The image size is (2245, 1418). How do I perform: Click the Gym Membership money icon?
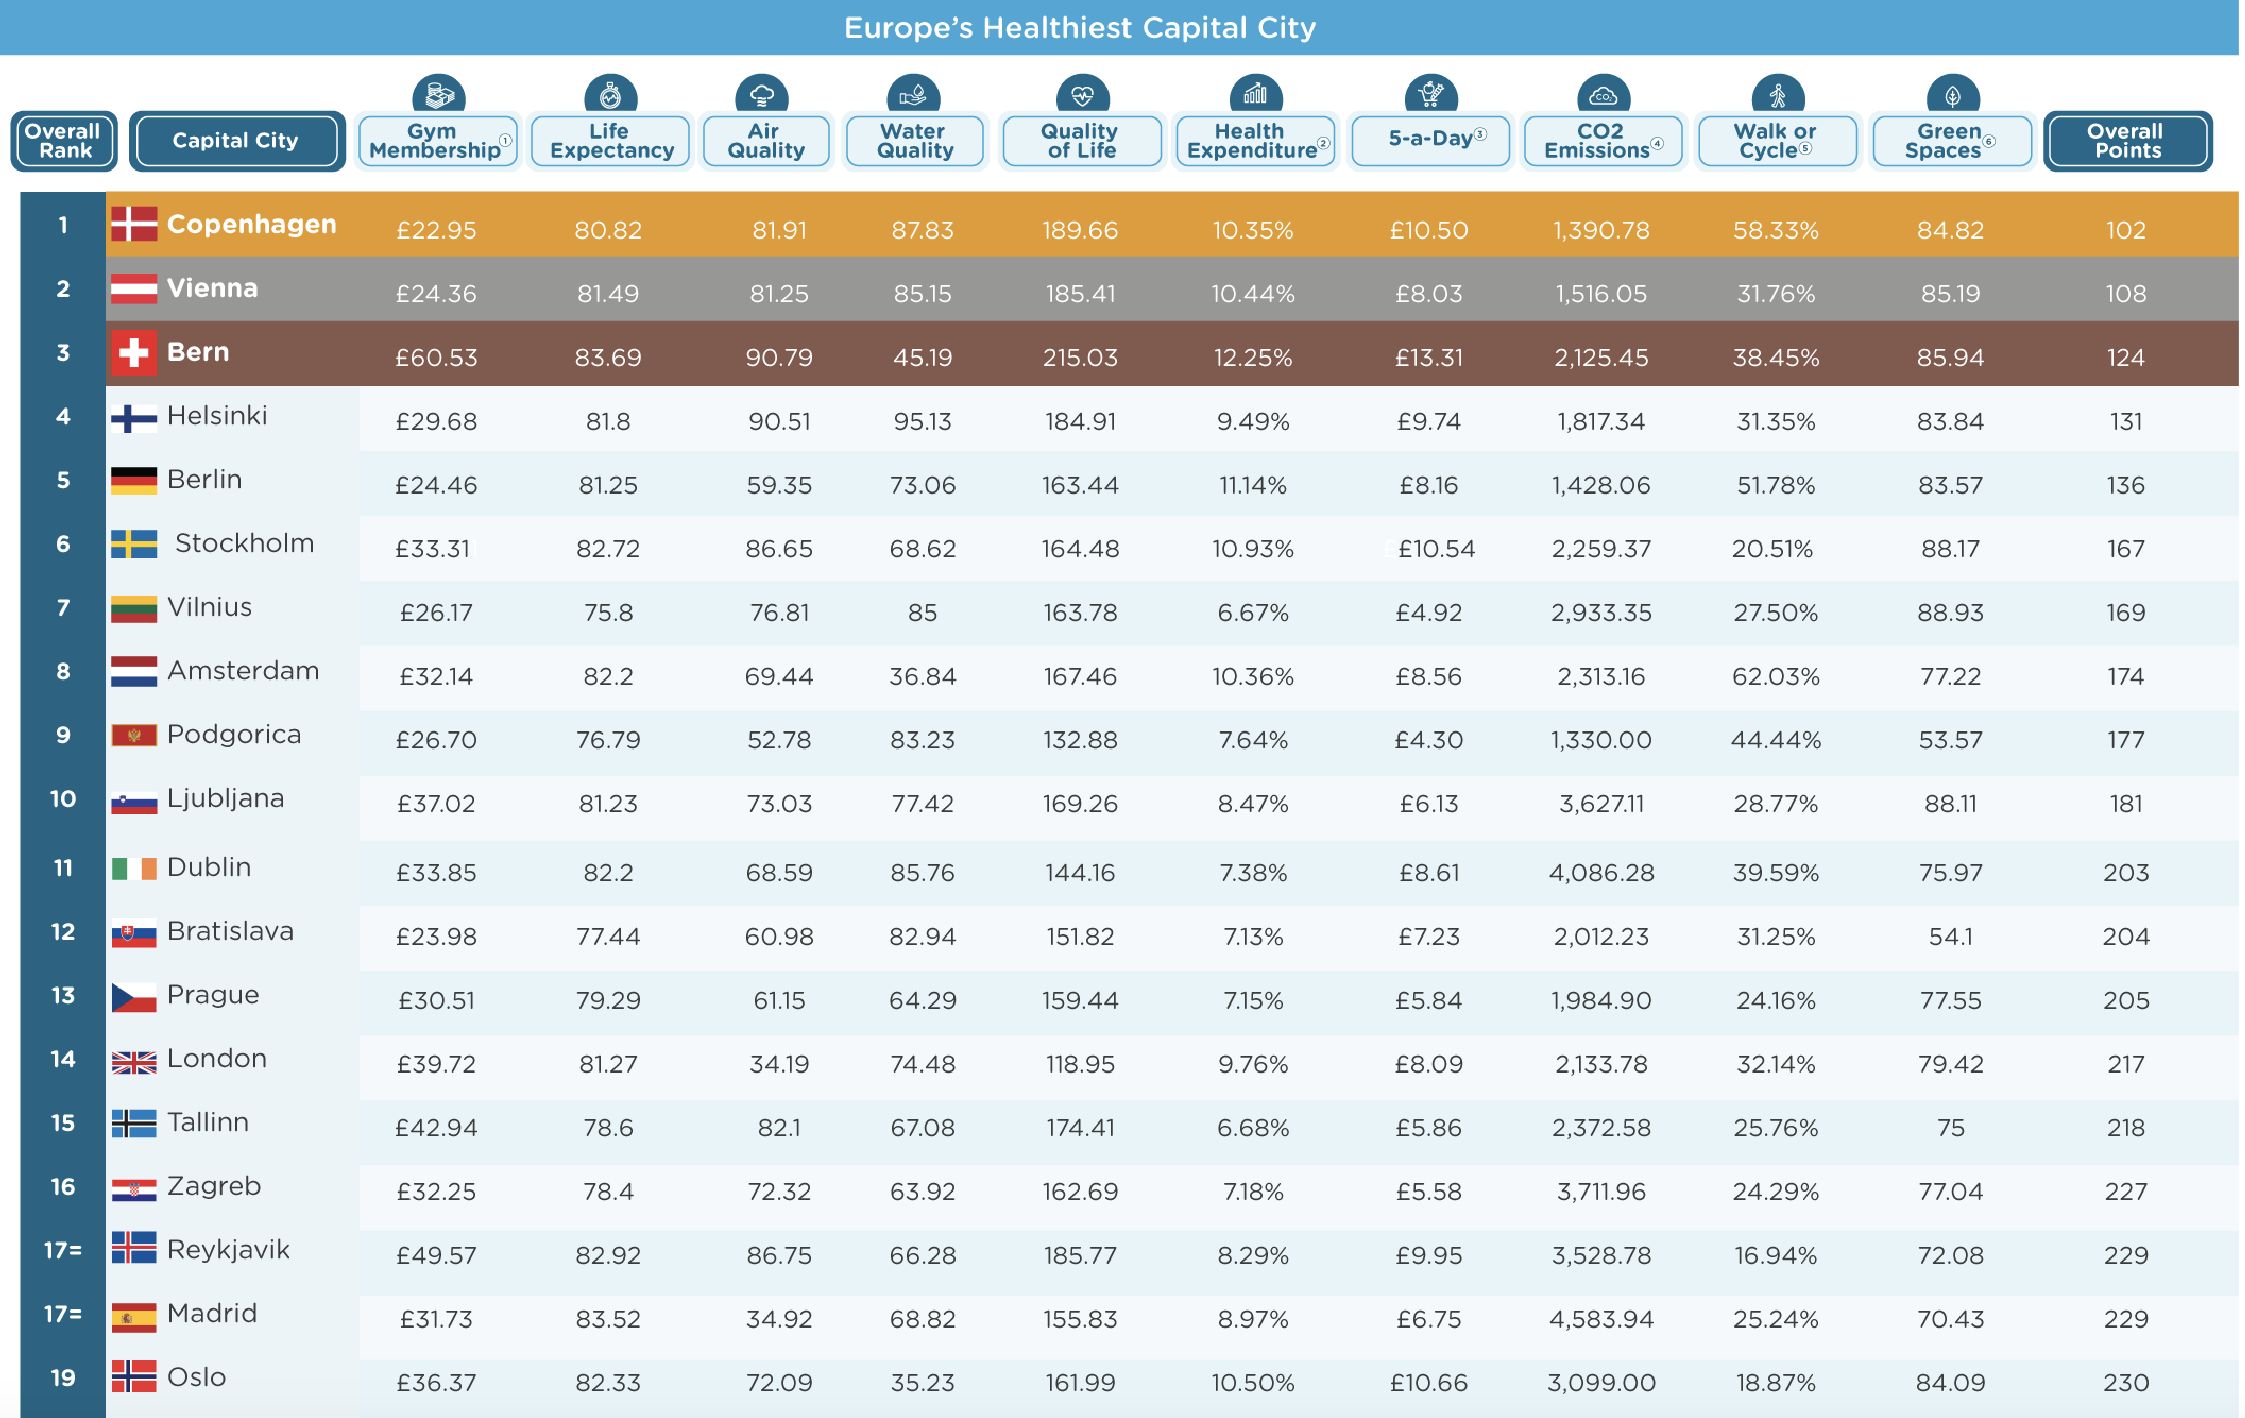(x=438, y=96)
